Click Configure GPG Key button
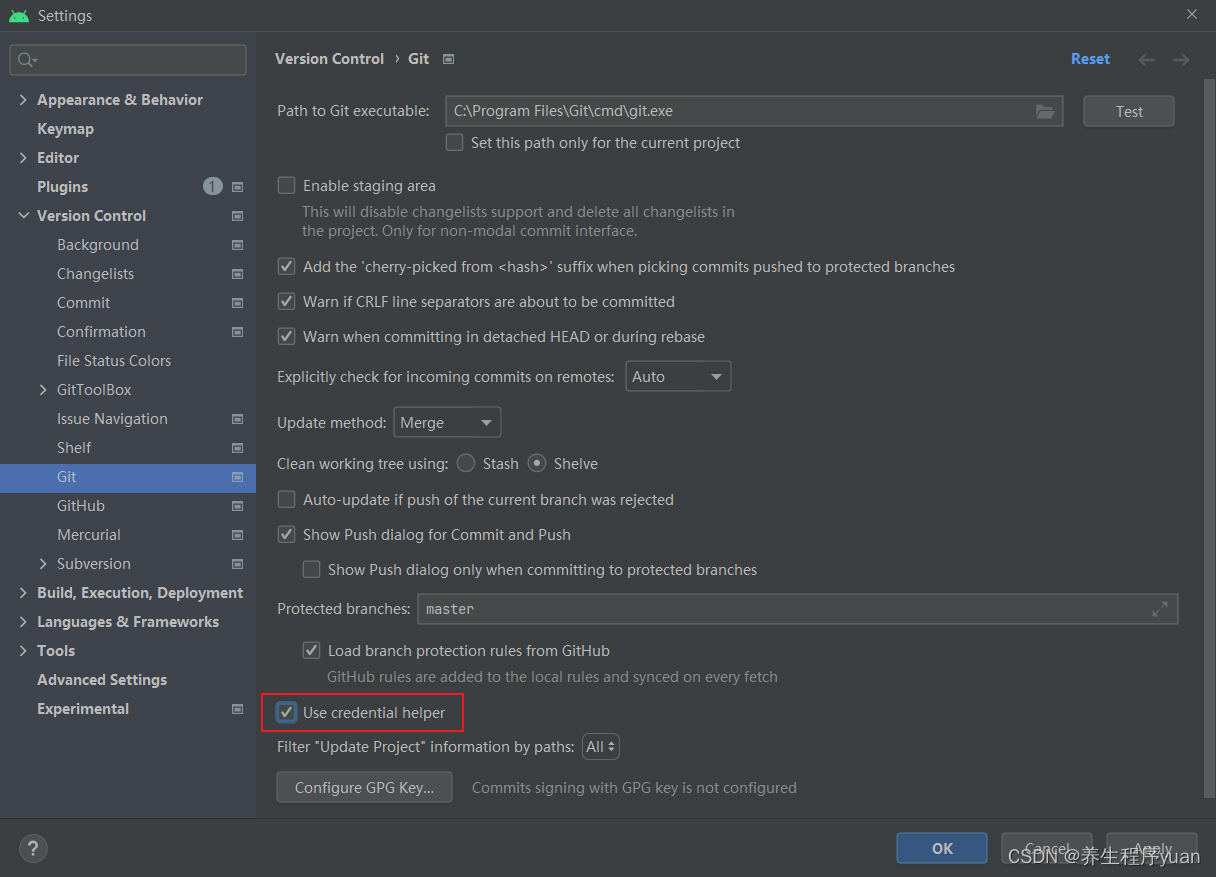The width and height of the screenshot is (1216, 877). pyautogui.click(x=364, y=788)
